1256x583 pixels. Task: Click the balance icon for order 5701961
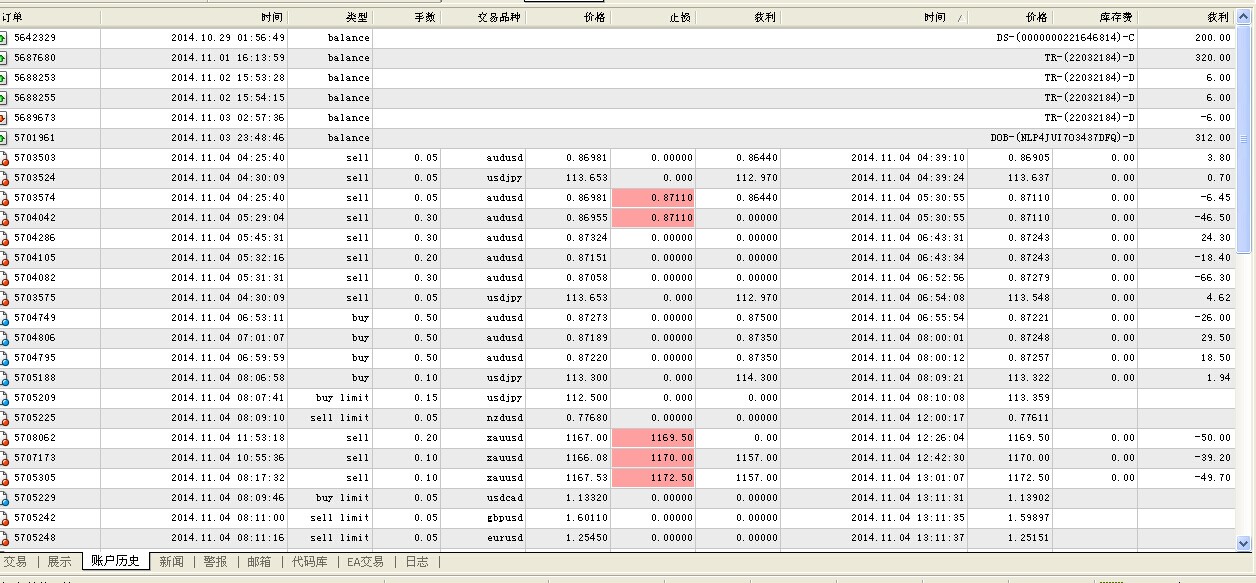point(4,138)
